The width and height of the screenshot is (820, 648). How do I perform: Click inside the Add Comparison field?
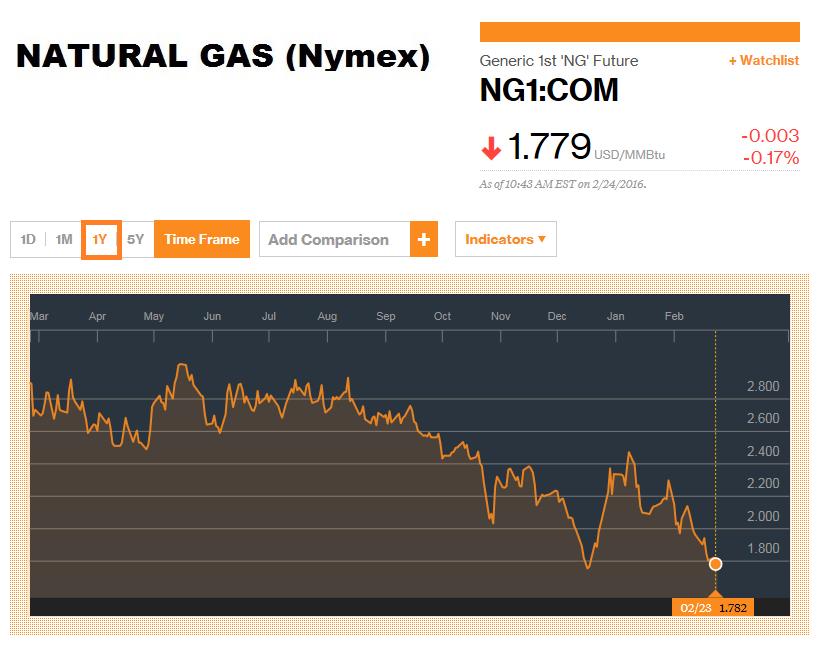335,239
